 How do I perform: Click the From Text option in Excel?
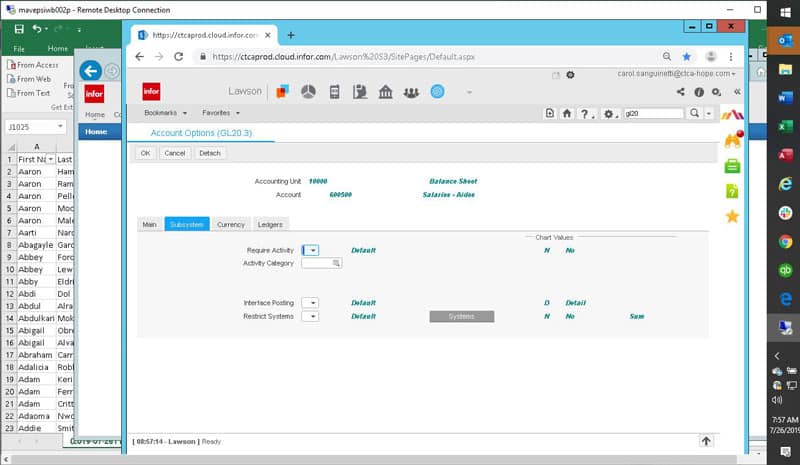tap(29, 93)
